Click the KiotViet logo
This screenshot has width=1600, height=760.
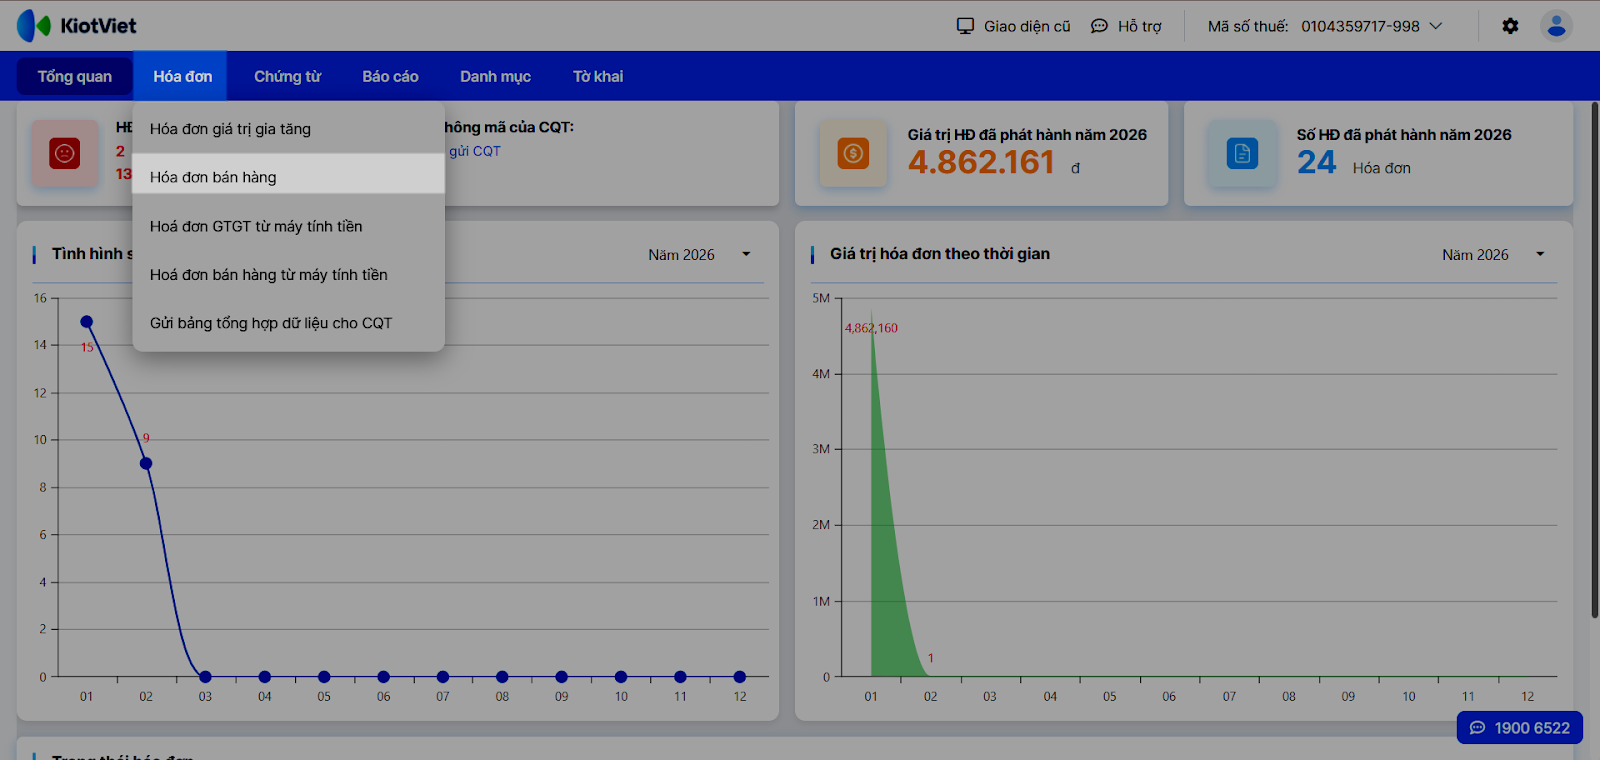point(77,26)
